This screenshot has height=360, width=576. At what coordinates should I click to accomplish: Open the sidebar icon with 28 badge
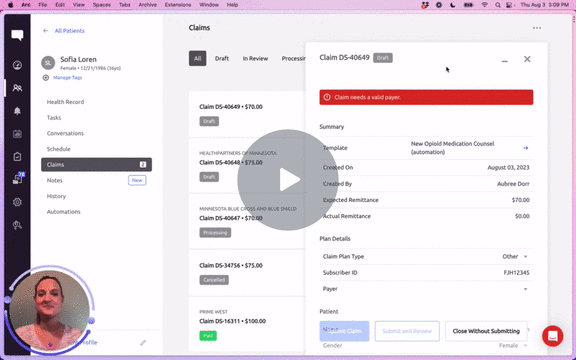[x=18, y=178]
